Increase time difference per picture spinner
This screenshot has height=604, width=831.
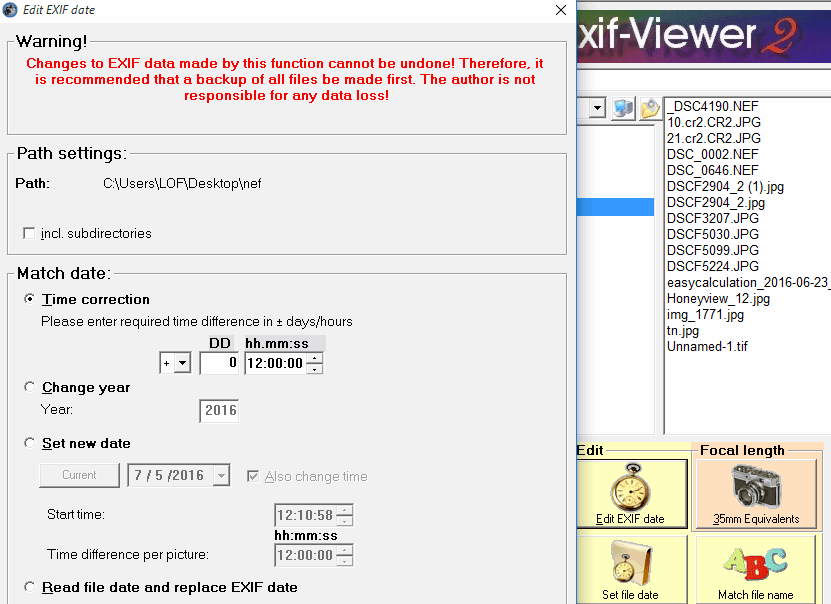345,550
